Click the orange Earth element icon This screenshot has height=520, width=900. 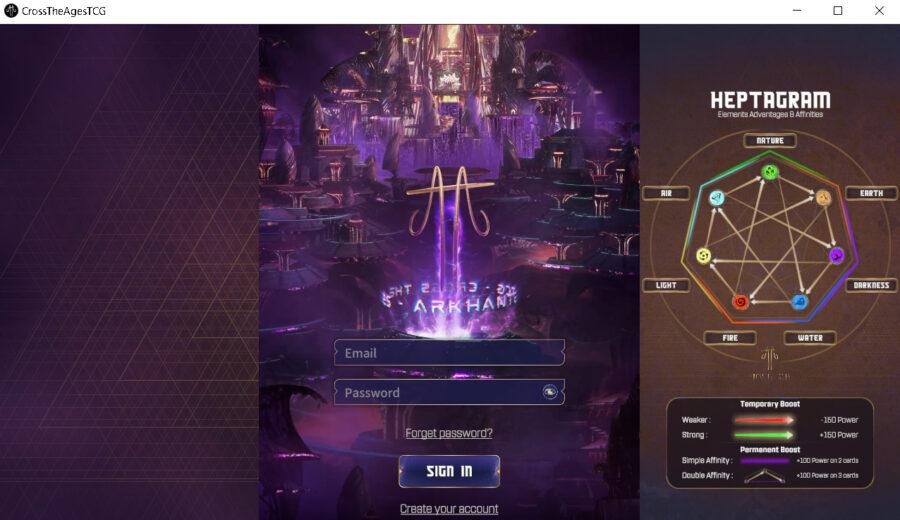(x=823, y=198)
